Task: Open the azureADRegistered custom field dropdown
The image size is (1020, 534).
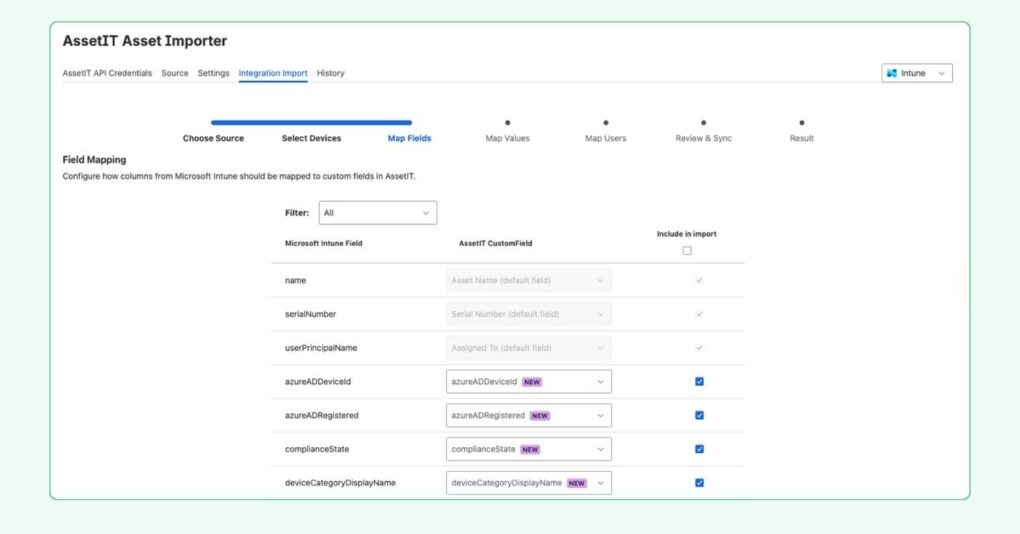Action: pos(528,416)
